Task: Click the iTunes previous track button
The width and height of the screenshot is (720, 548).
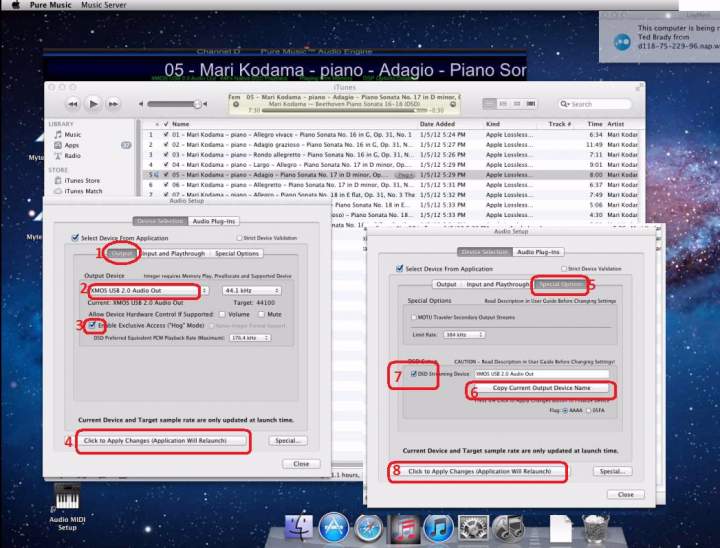Action: (x=73, y=104)
